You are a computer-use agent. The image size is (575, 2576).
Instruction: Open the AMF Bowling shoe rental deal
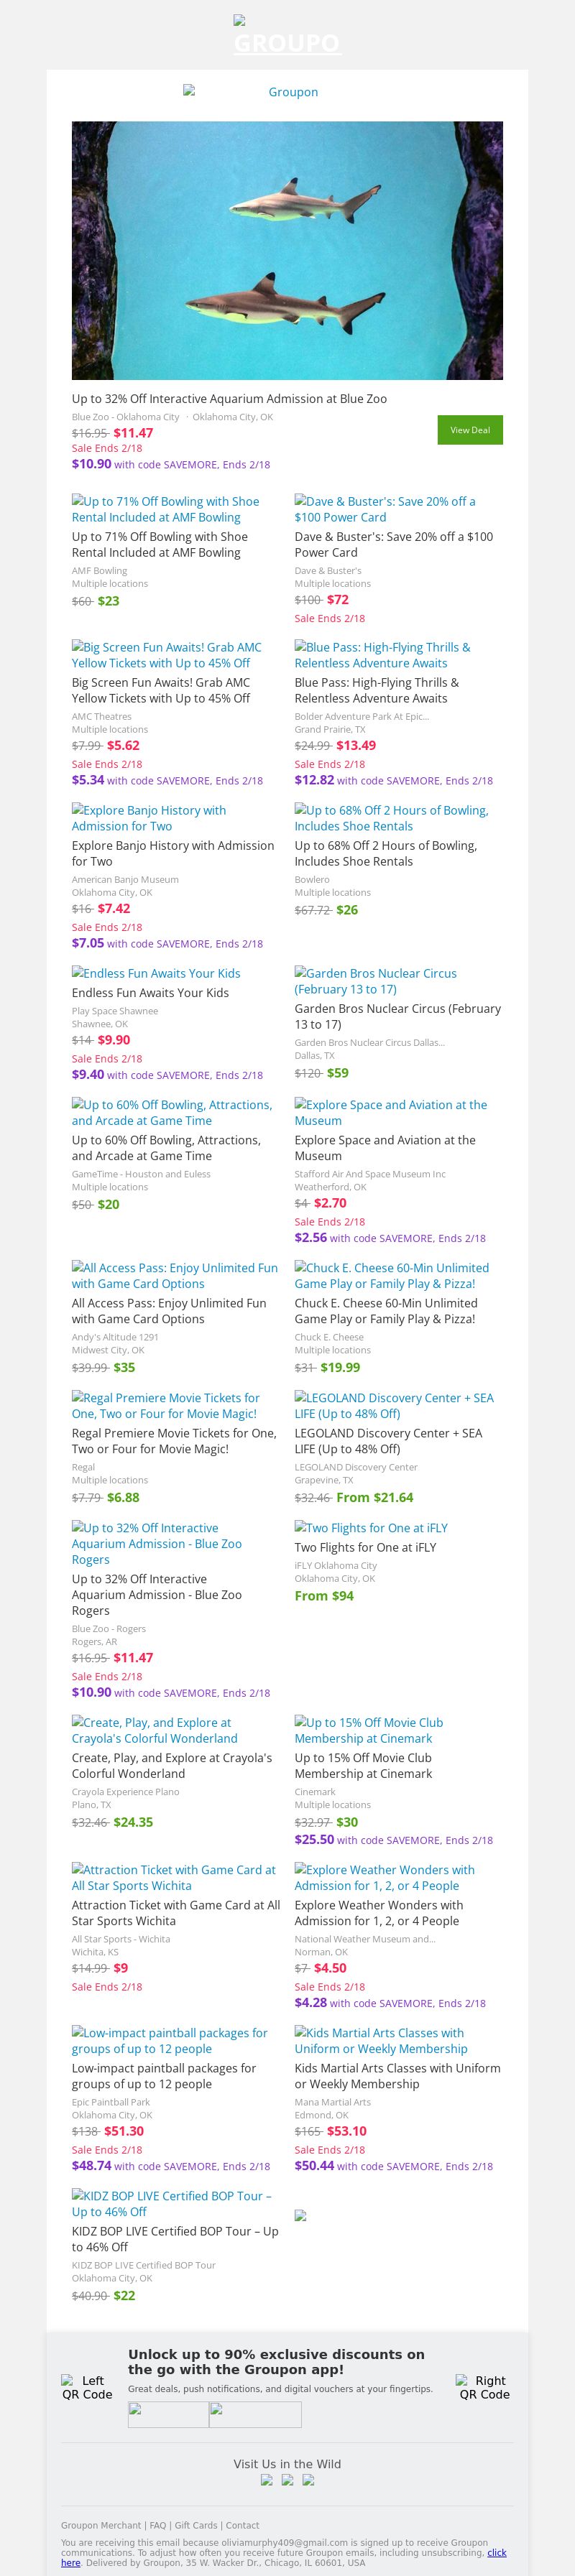point(165,509)
